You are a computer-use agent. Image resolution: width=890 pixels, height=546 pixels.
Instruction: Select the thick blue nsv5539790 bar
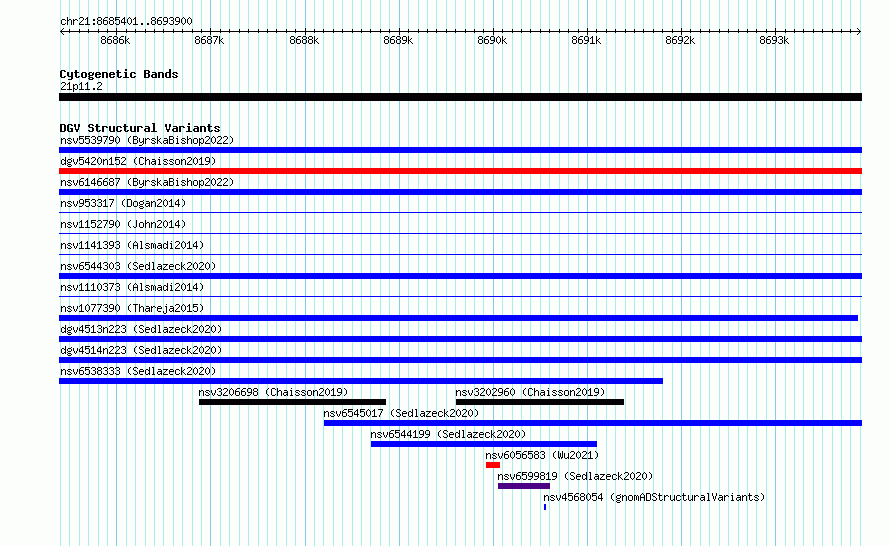[460, 150]
